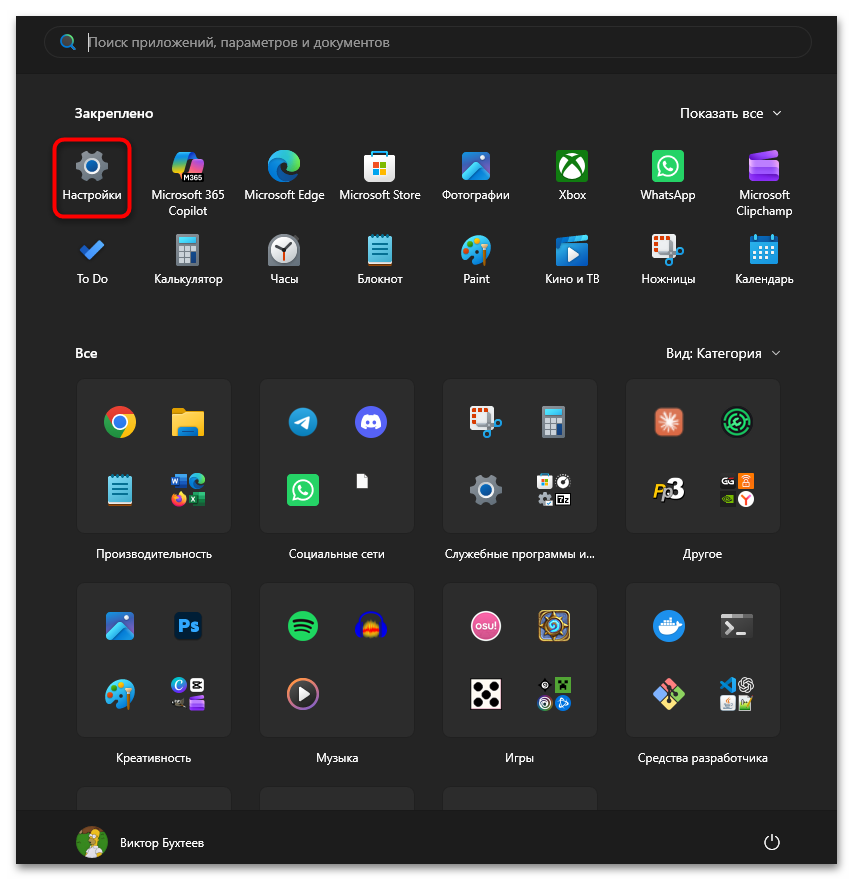Open Microsoft Edge from pinned apps
The width and height of the screenshot is (853, 880).
(x=284, y=176)
